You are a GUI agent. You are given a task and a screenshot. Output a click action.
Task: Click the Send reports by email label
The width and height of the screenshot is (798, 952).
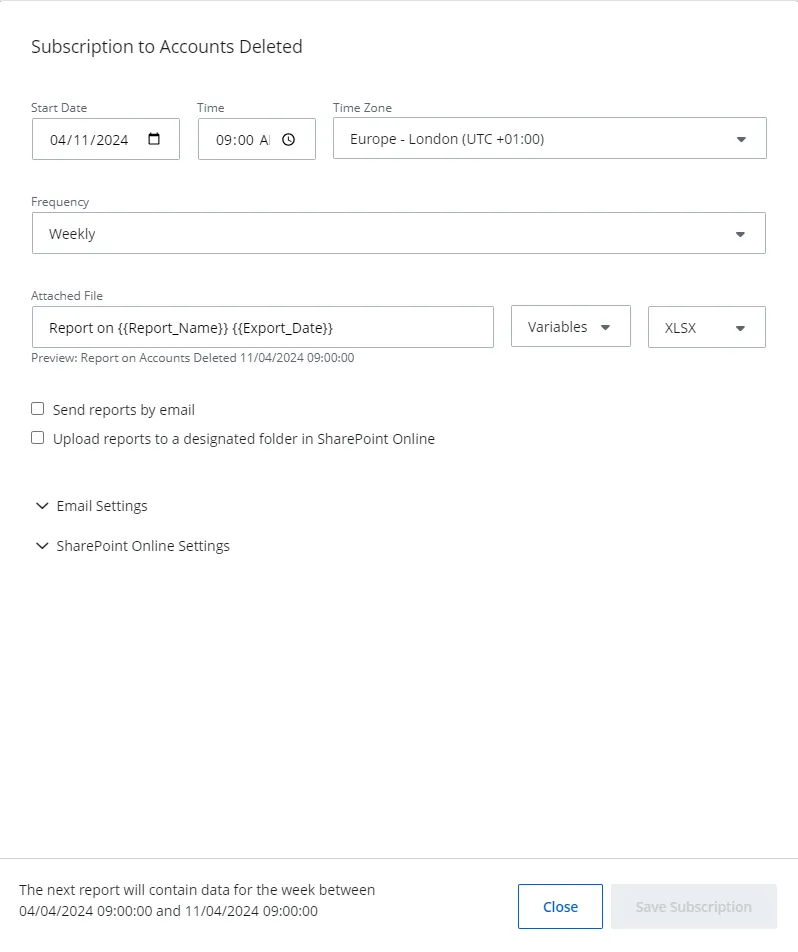pos(124,410)
